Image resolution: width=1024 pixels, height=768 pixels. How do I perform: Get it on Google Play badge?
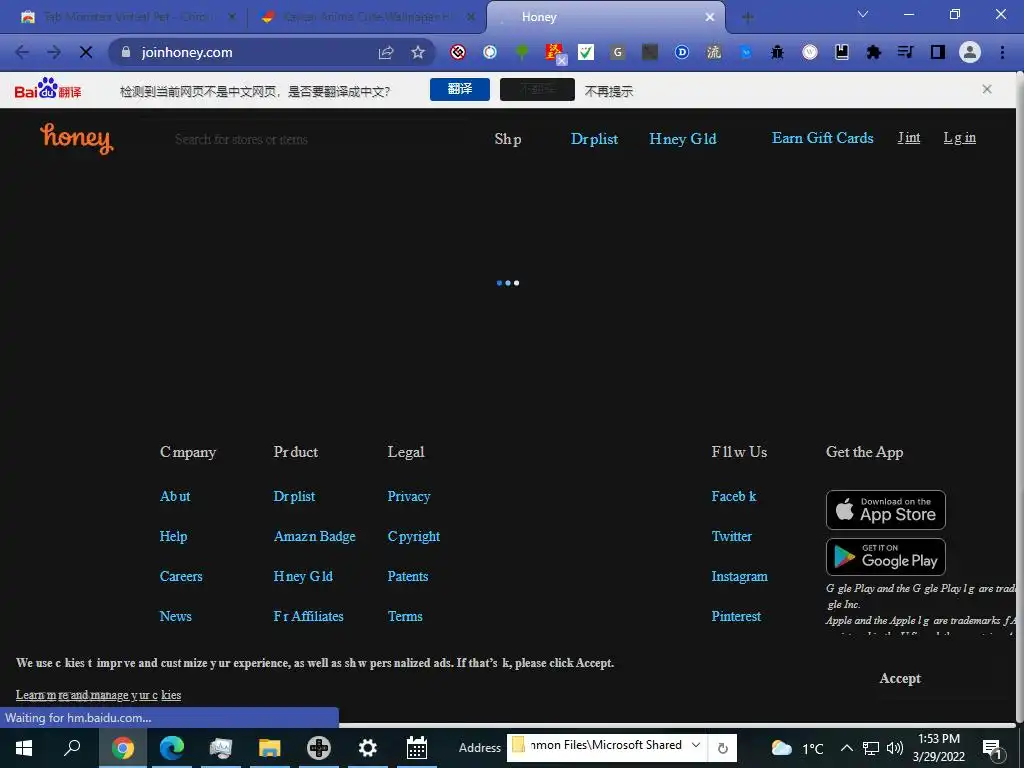[886, 556]
